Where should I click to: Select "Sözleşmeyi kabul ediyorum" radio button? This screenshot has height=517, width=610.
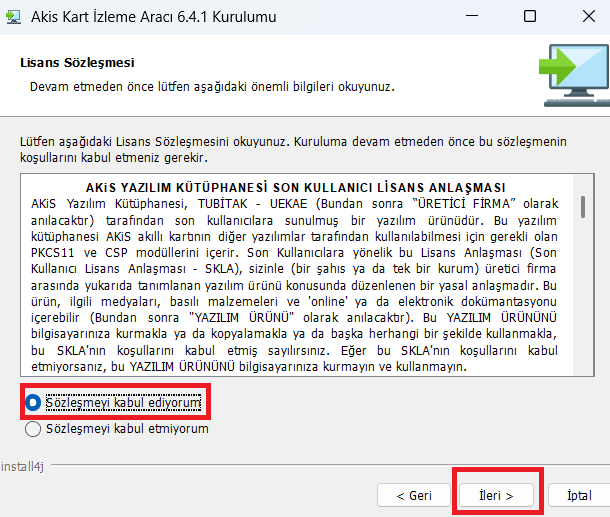(x=33, y=402)
